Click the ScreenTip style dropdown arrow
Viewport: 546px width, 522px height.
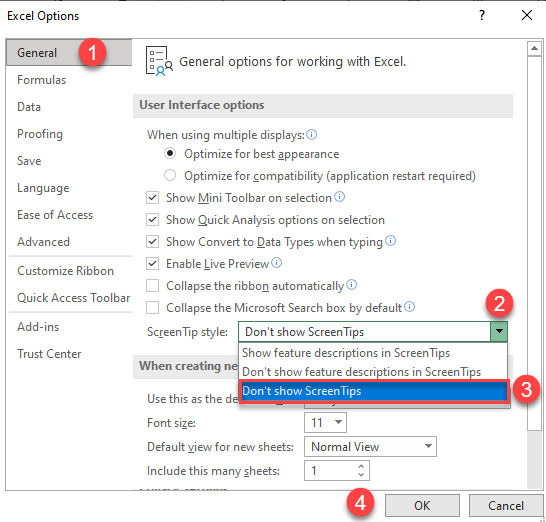point(499,331)
